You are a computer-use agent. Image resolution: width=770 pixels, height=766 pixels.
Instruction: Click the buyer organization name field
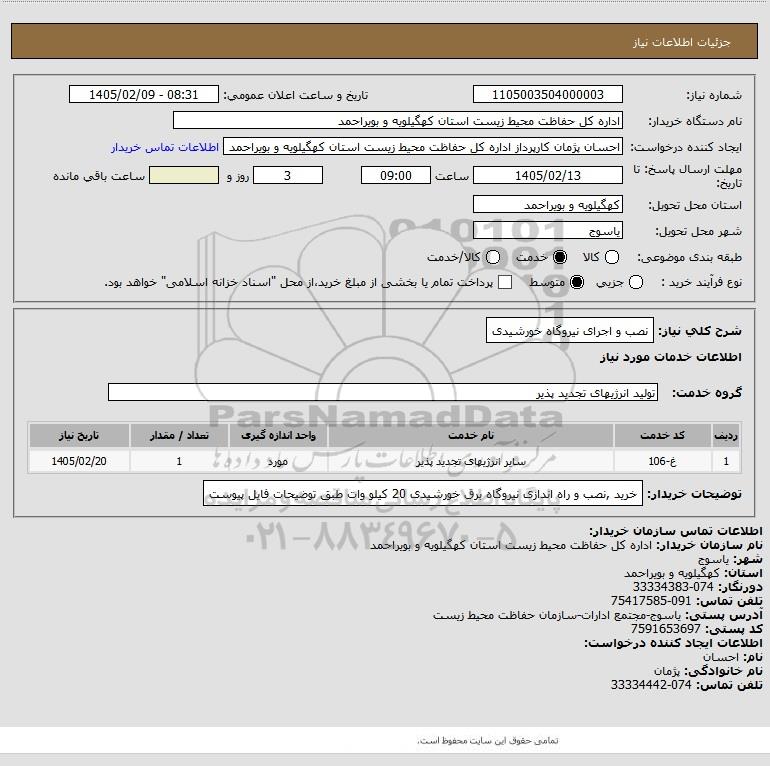click(x=398, y=120)
